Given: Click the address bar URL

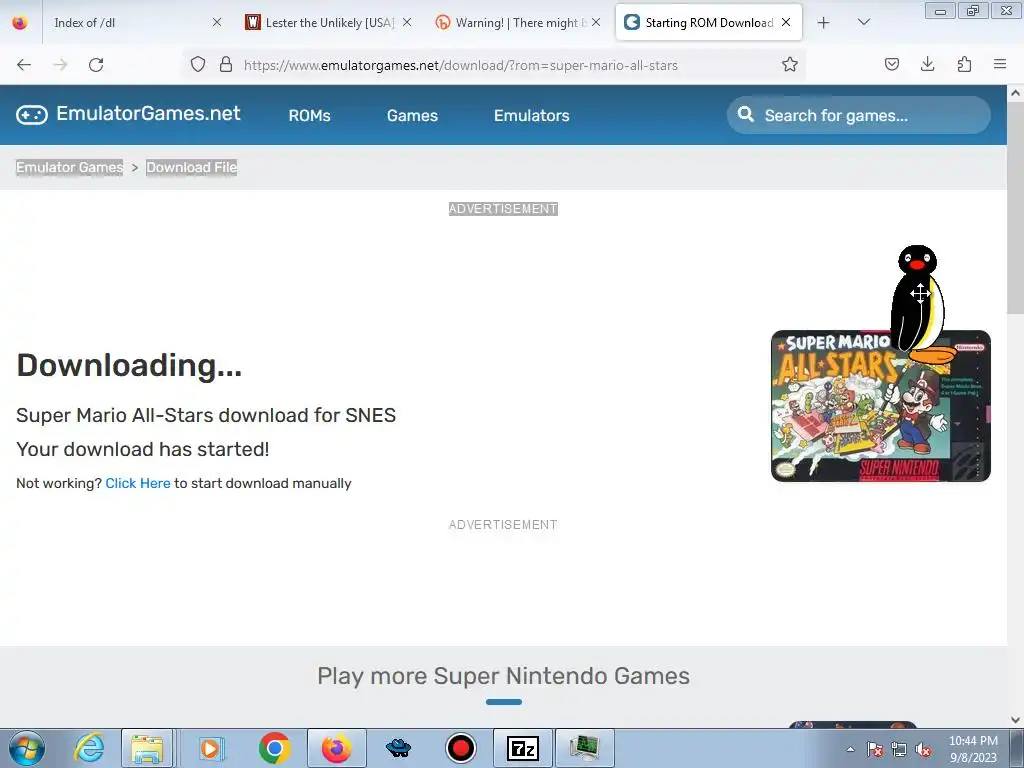Looking at the screenshot, I should click(460, 65).
